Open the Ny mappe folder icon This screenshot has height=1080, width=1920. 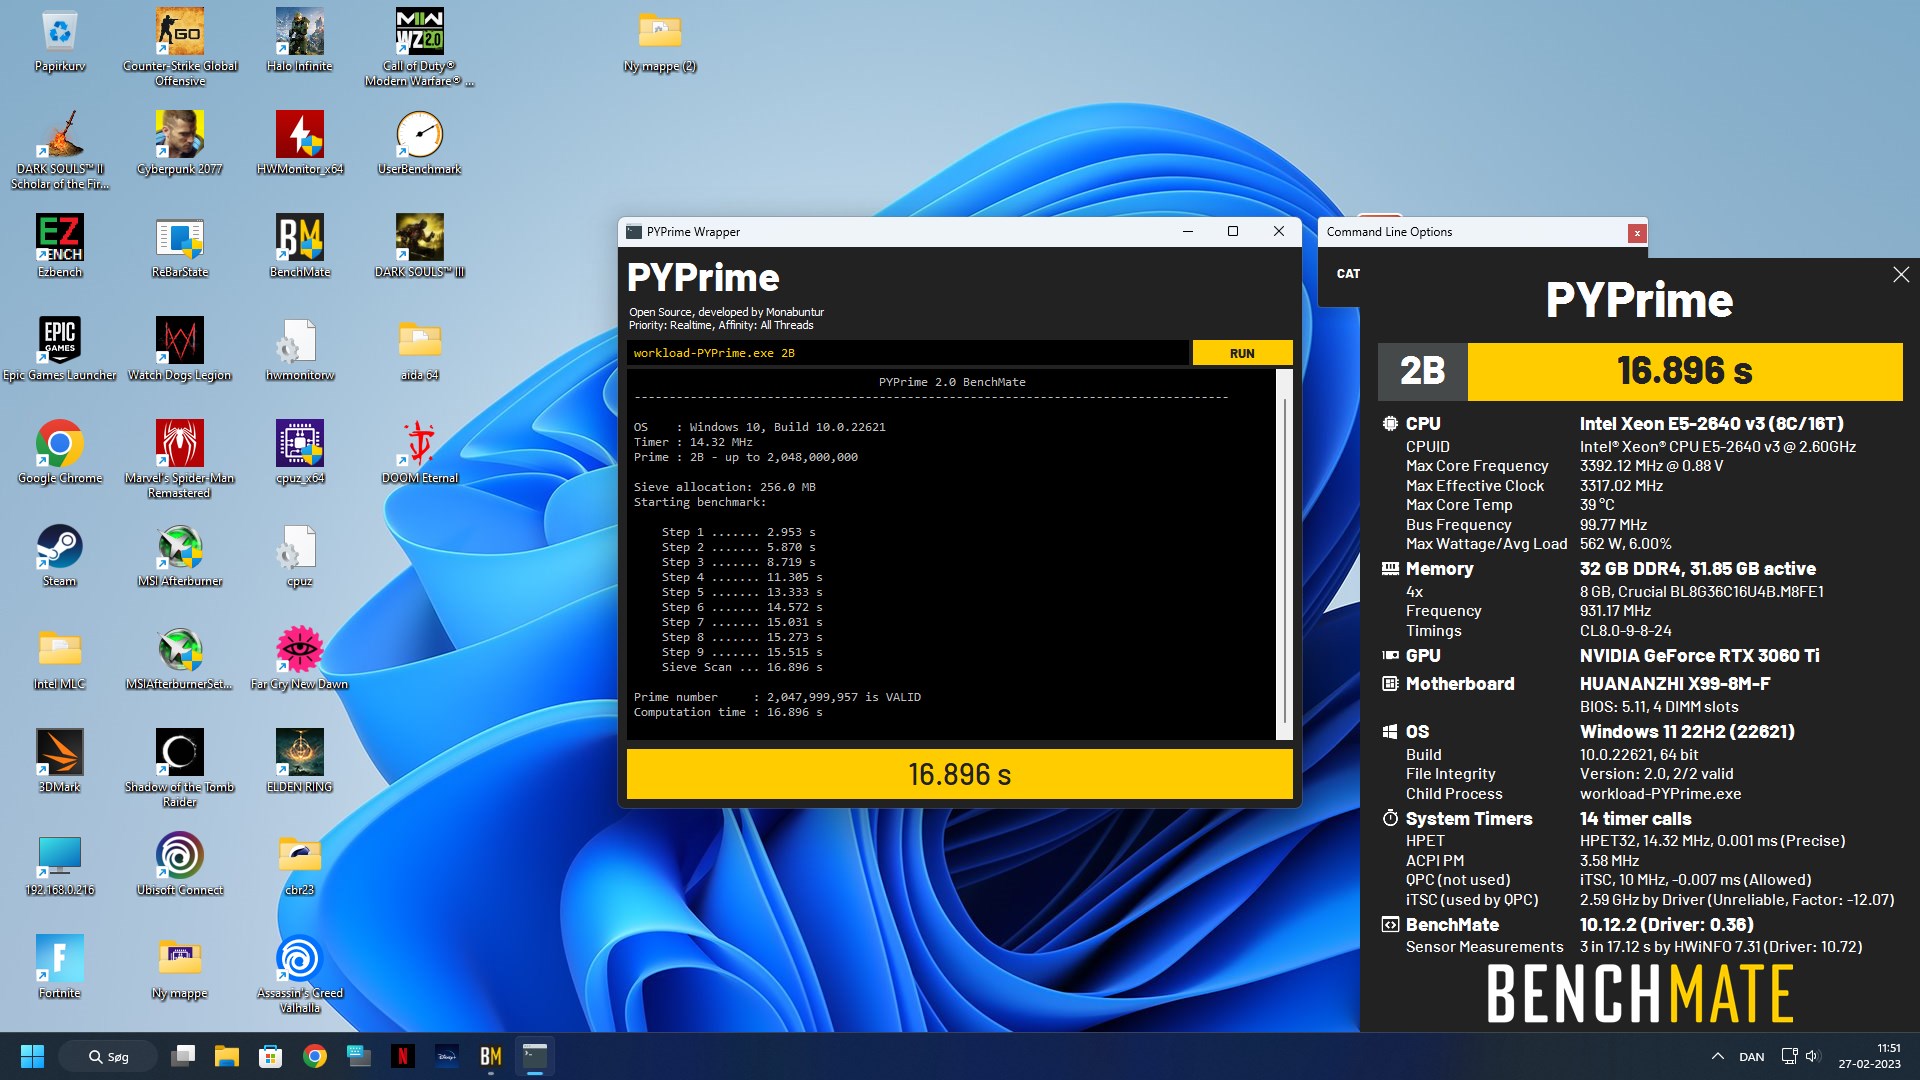pyautogui.click(x=180, y=967)
